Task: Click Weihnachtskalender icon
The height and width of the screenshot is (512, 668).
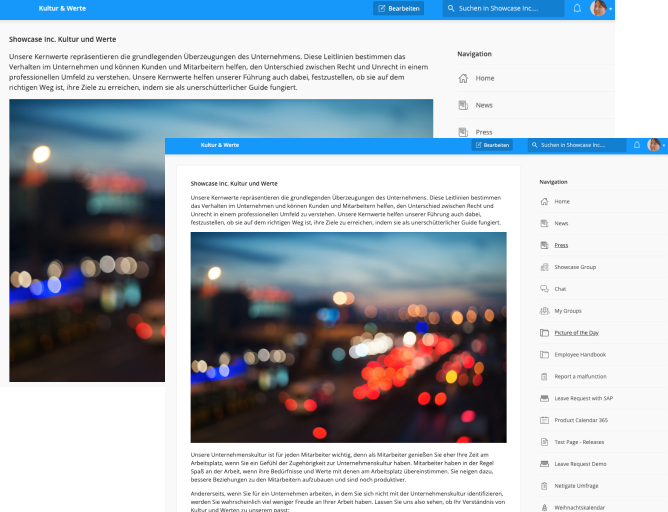Action: pyautogui.click(x=544, y=507)
